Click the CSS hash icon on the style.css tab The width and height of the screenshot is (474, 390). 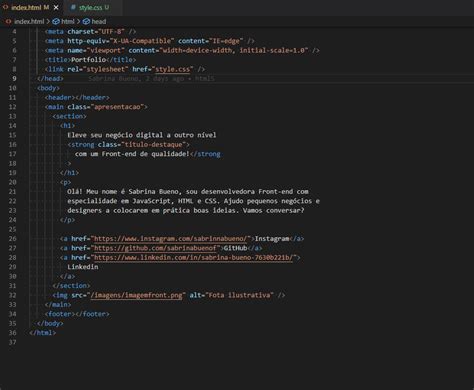tap(73, 7)
